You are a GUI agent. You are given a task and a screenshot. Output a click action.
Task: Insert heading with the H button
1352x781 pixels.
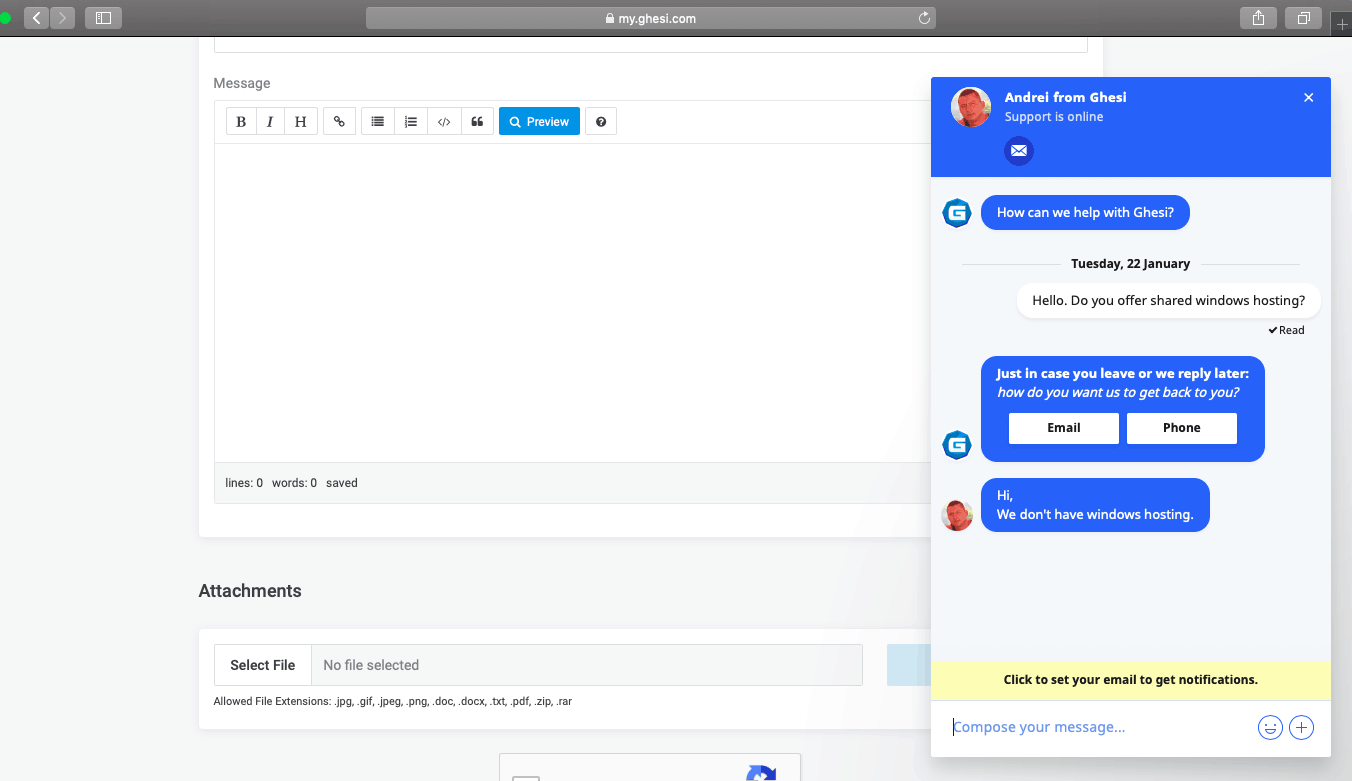(x=300, y=122)
